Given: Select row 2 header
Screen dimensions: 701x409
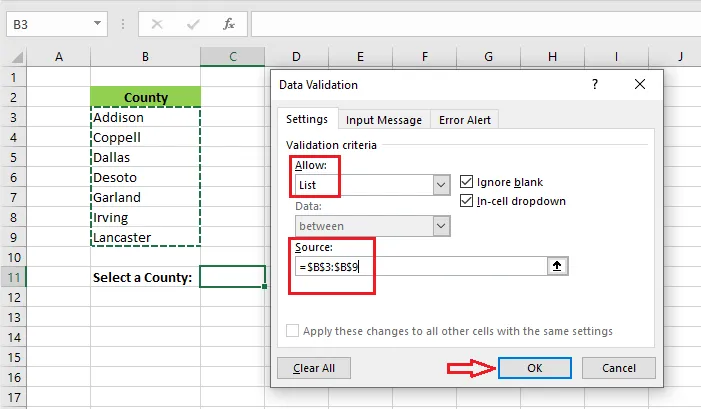Looking at the screenshot, I should pos(13,97).
